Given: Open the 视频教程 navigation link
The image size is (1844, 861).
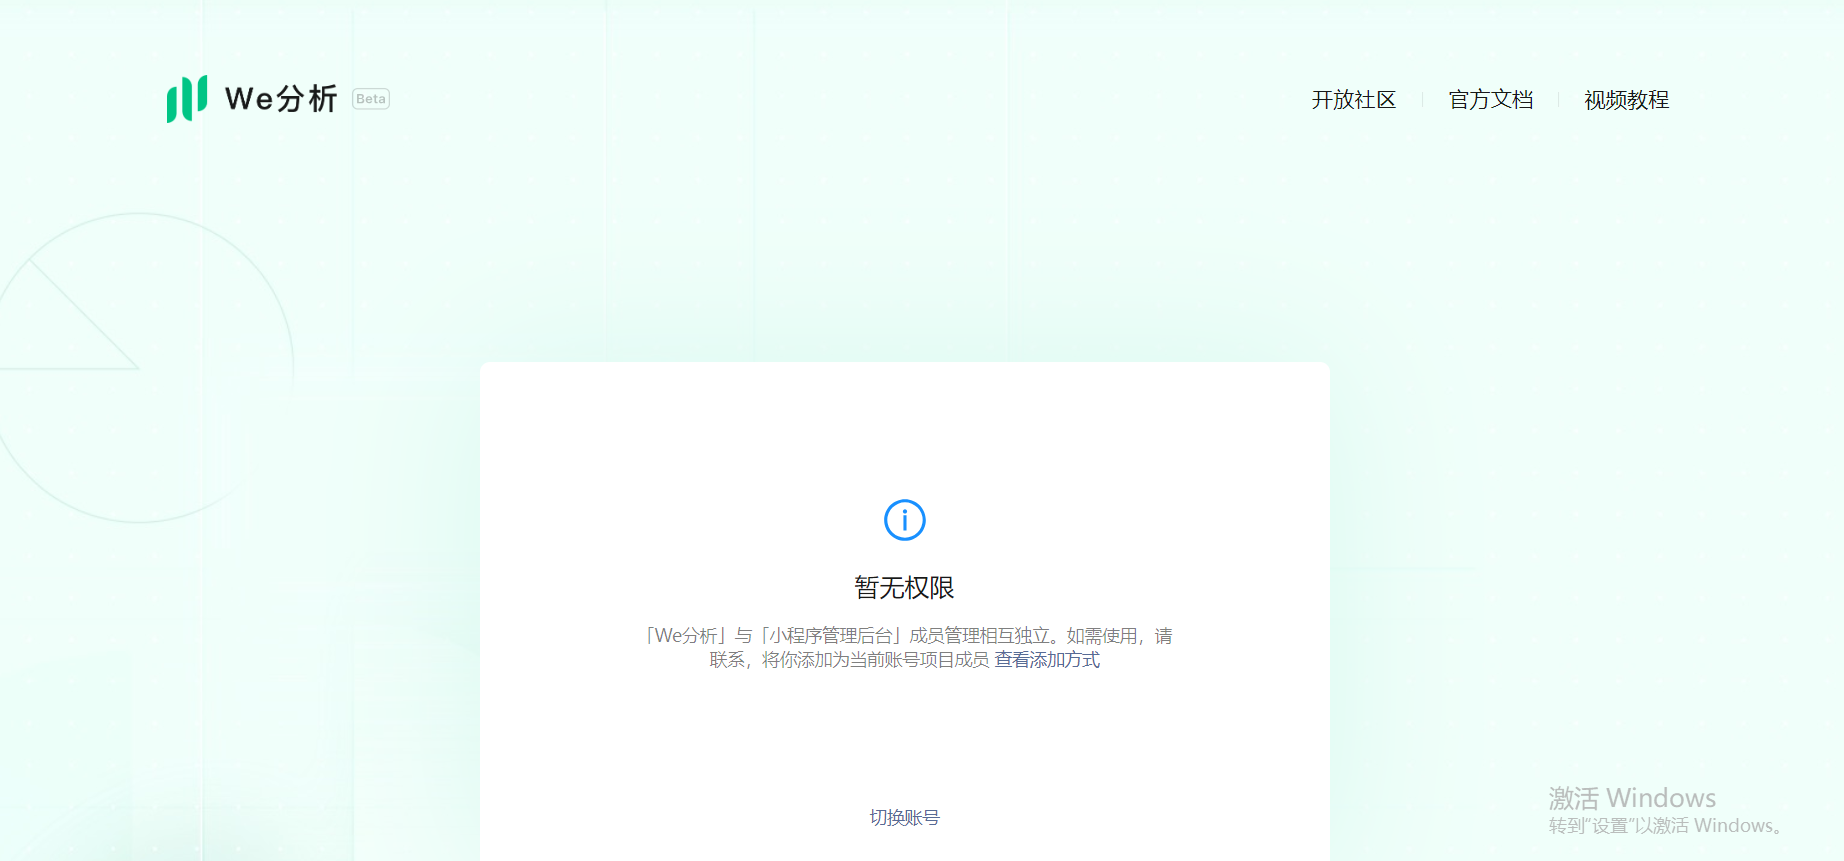Looking at the screenshot, I should (x=1627, y=100).
